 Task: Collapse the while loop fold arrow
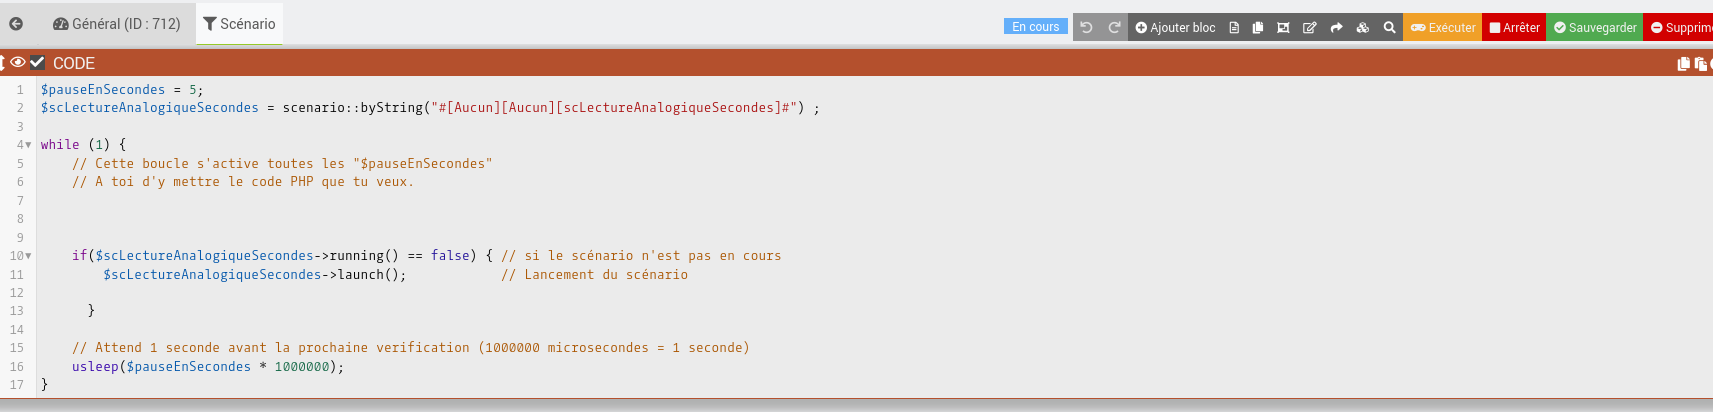pos(28,145)
